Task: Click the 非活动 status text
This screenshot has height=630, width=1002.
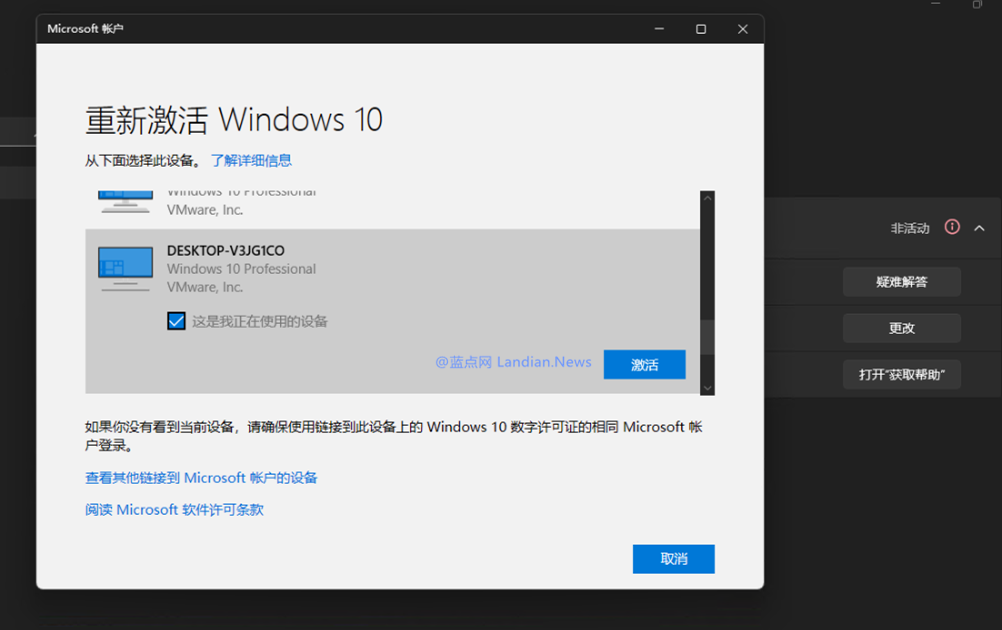Action: pyautogui.click(x=910, y=228)
